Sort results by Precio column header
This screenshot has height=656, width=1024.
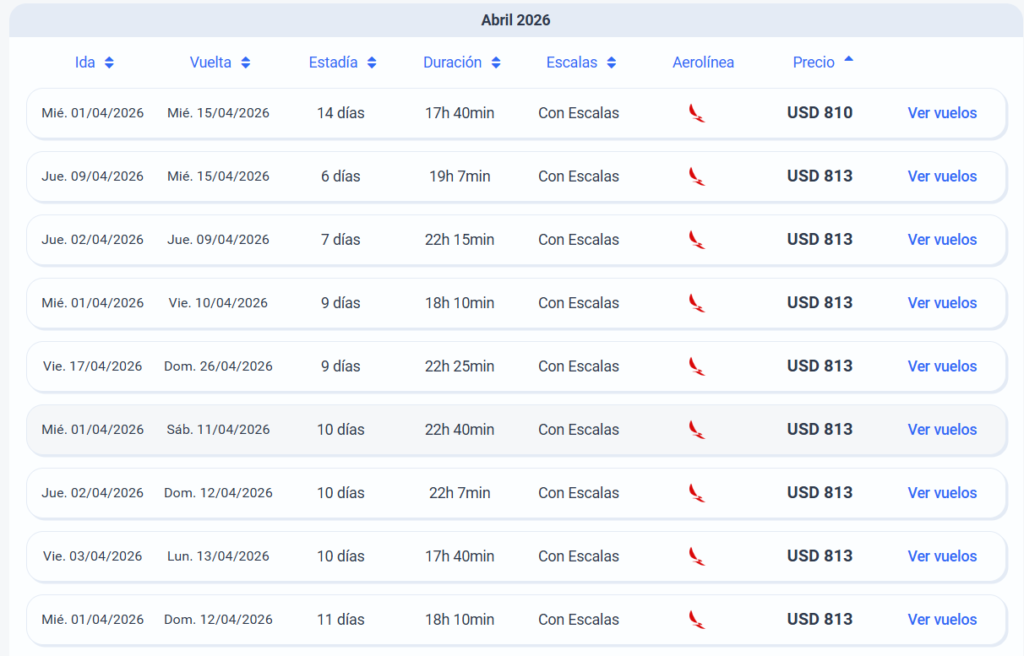pos(813,62)
